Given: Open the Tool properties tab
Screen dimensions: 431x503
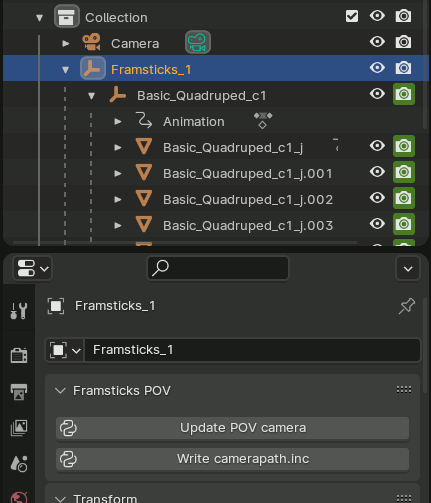Looking at the screenshot, I should (x=19, y=310).
